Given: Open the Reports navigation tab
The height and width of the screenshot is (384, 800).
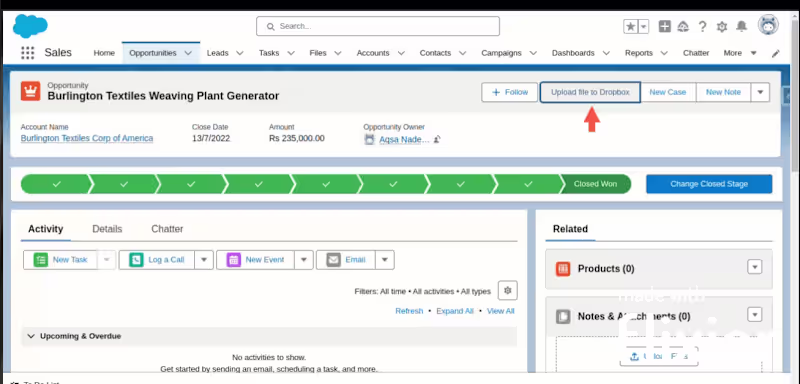Looking at the screenshot, I should click(639, 53).
